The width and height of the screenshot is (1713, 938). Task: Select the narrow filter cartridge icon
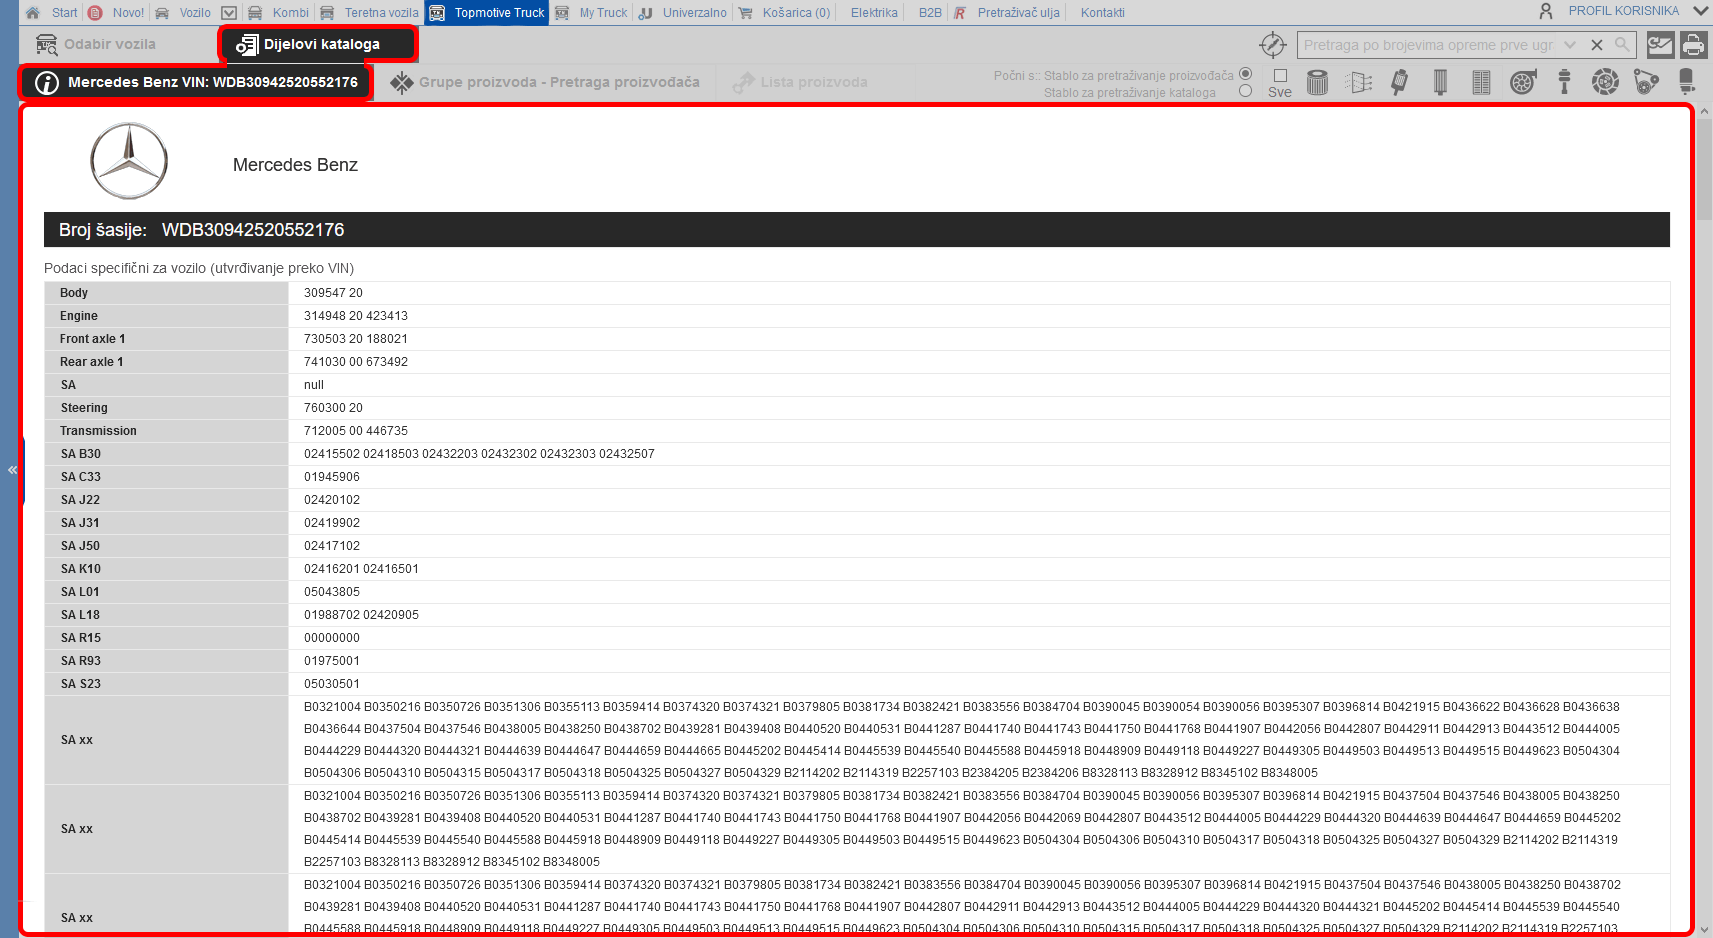pos(1440,82)
